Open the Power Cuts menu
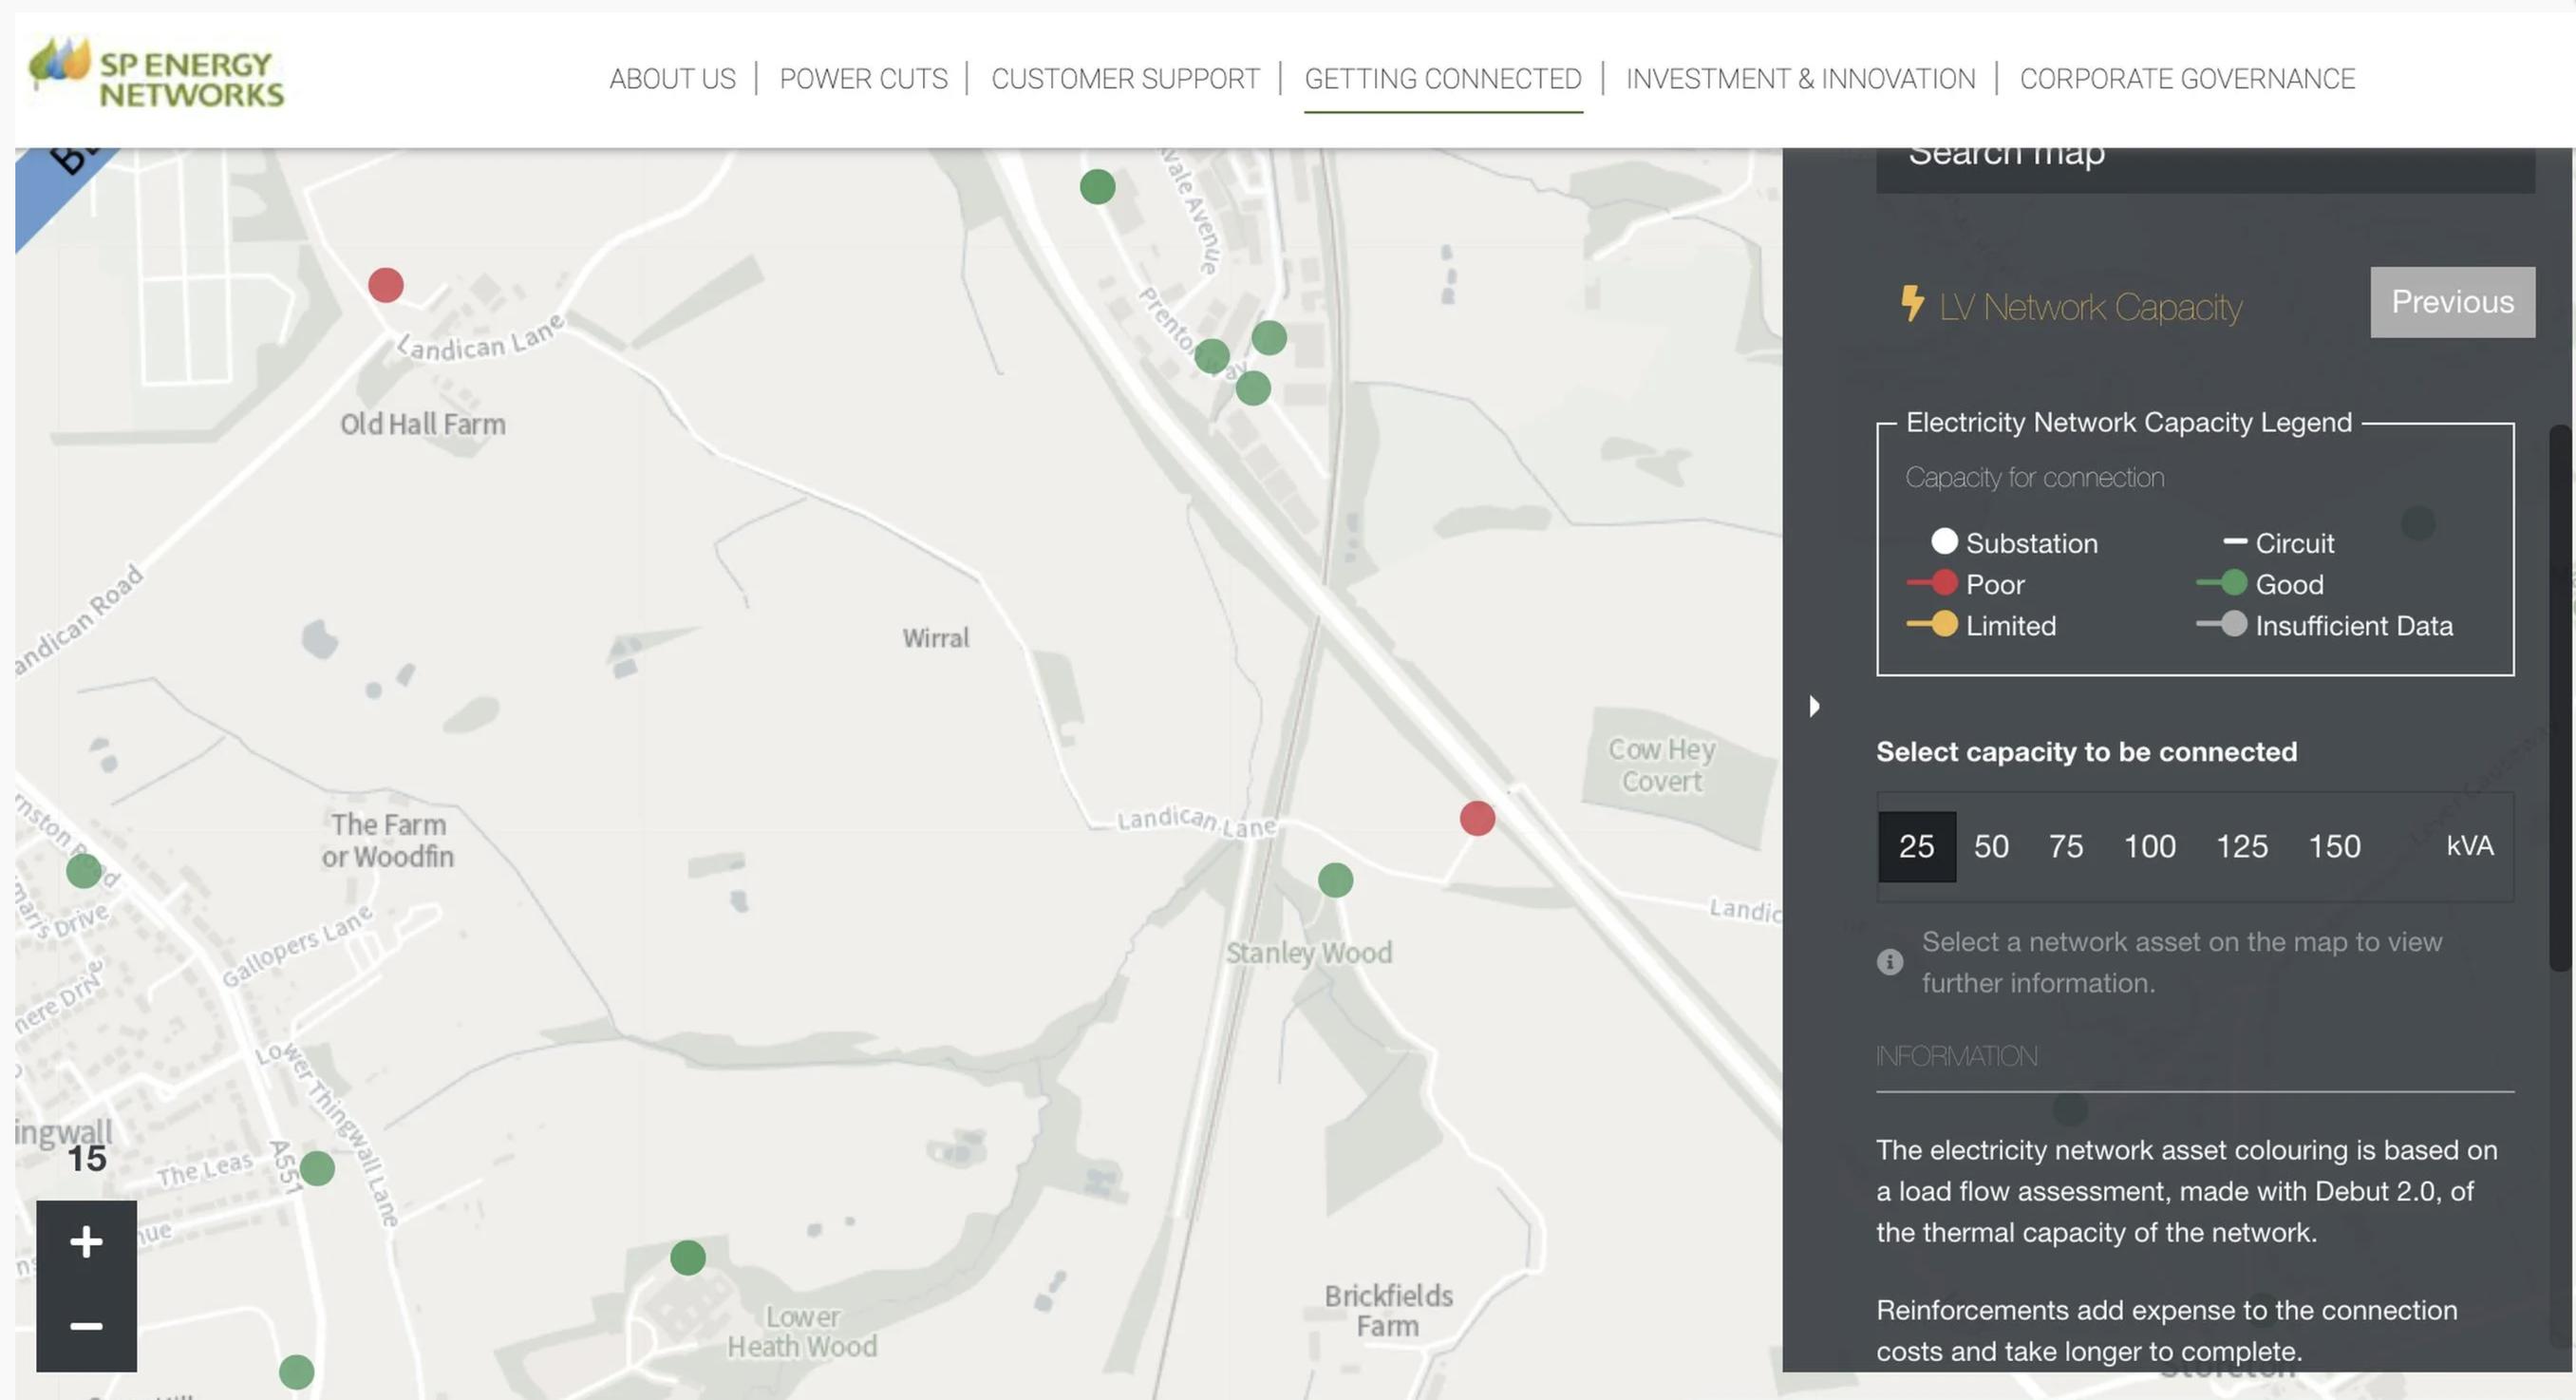The width and height of the screenshot is (2576, 1400). click(x=863, y=79)
